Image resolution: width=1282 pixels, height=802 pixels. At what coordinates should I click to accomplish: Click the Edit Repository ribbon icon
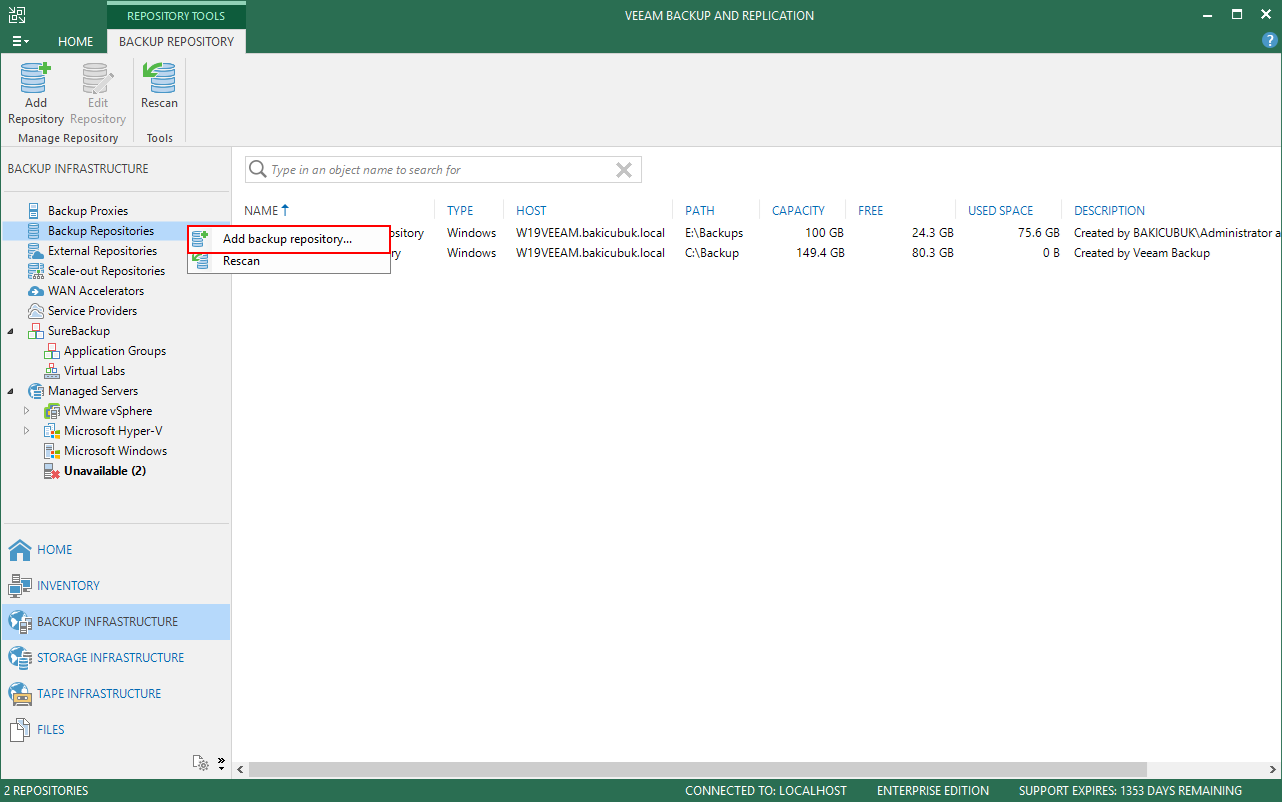[x=97, y=94]
